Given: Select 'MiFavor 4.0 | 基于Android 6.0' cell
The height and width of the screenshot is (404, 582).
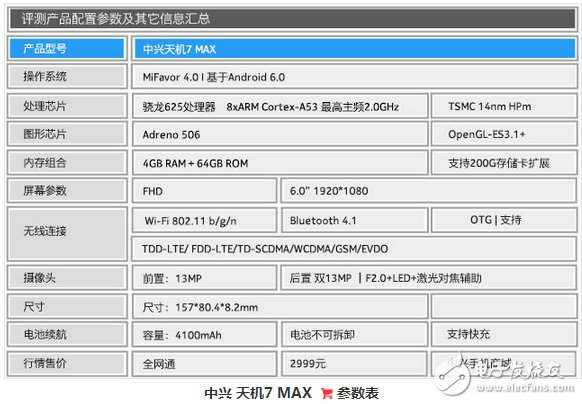Looking at the screenshot, I should [x=354, y=77].
